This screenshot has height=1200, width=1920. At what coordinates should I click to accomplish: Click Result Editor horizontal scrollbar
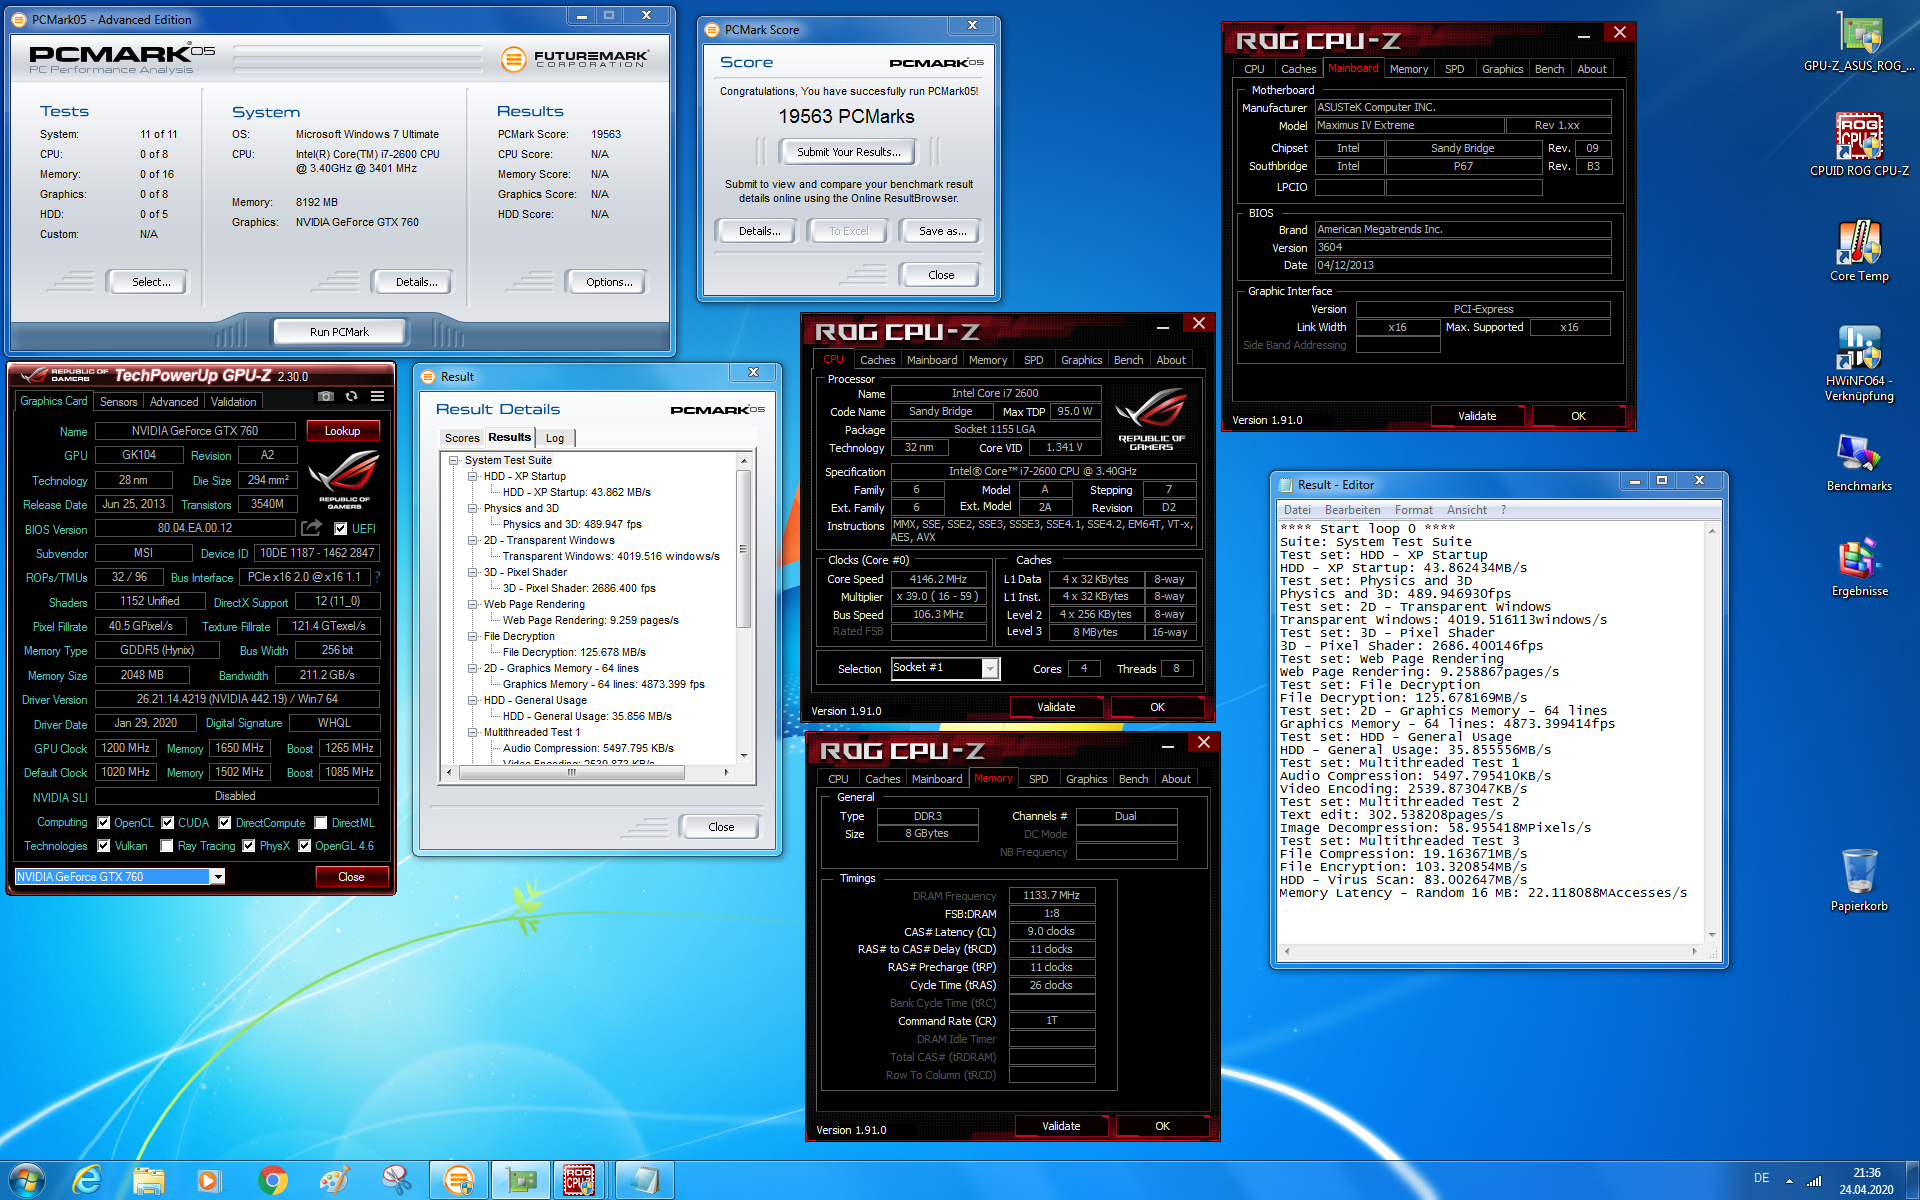click(x=1490, y=951)
